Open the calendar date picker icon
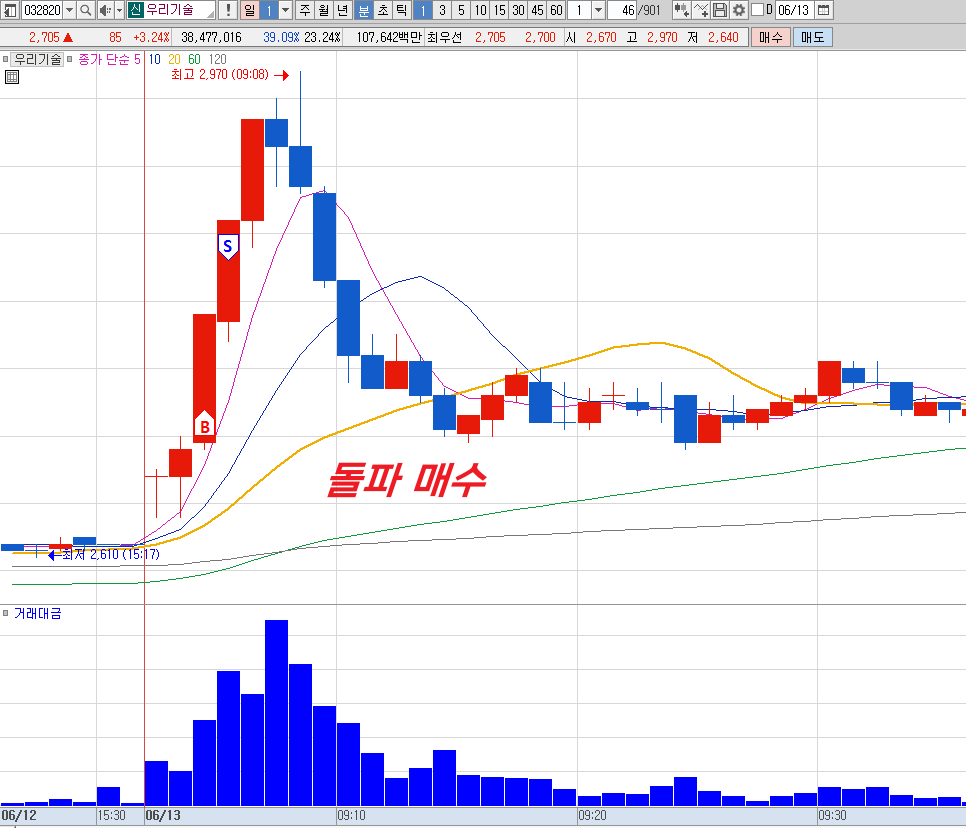Image resolution: width=966 pixels, height=828 pixels. [x=823, y=10]
